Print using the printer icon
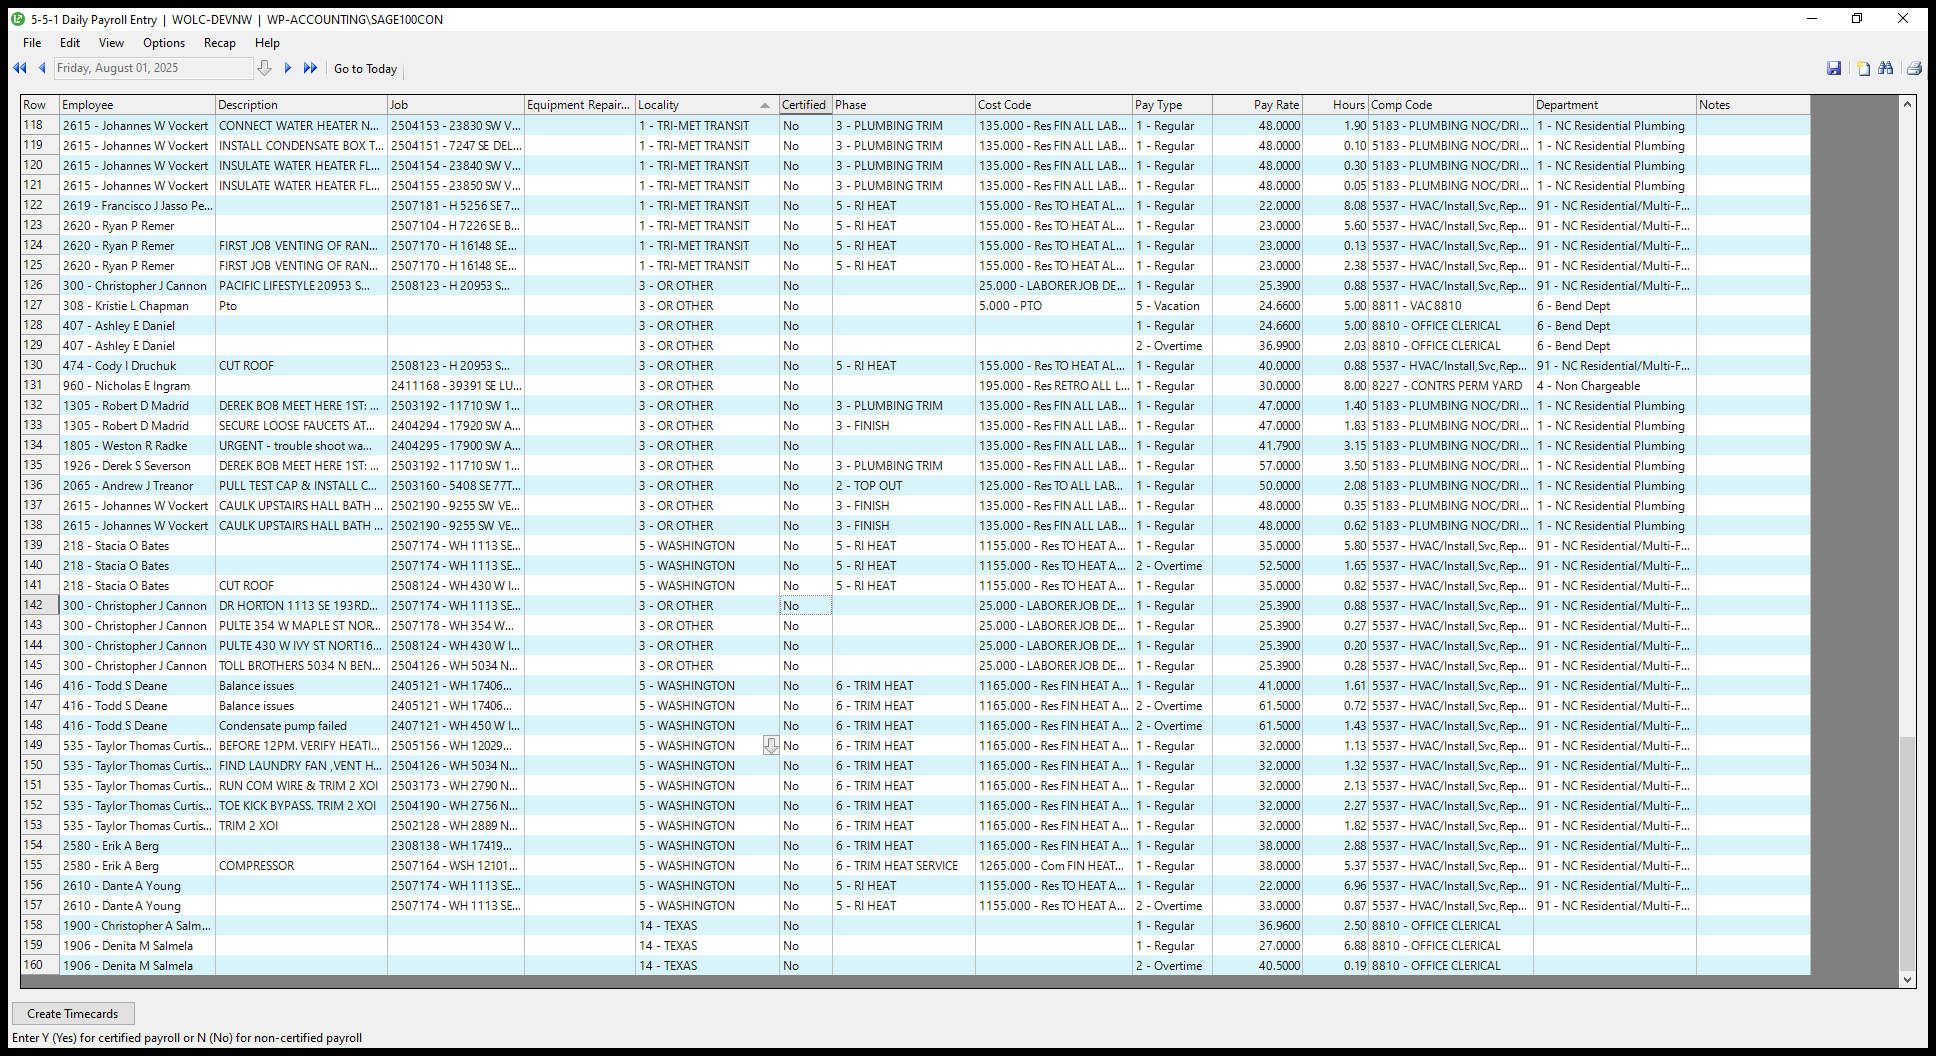This screenshot has height=1056, width=1936. tap(1914, 68)
